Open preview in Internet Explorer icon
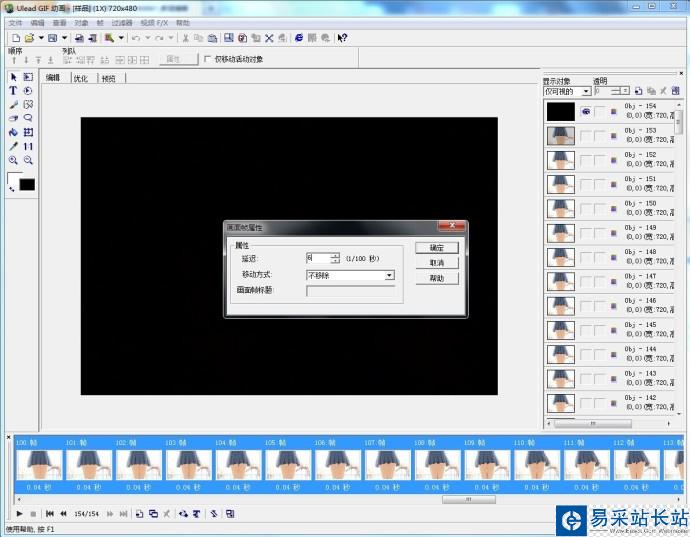The height and width of the screenshot is (537, 690). [299, 38]
